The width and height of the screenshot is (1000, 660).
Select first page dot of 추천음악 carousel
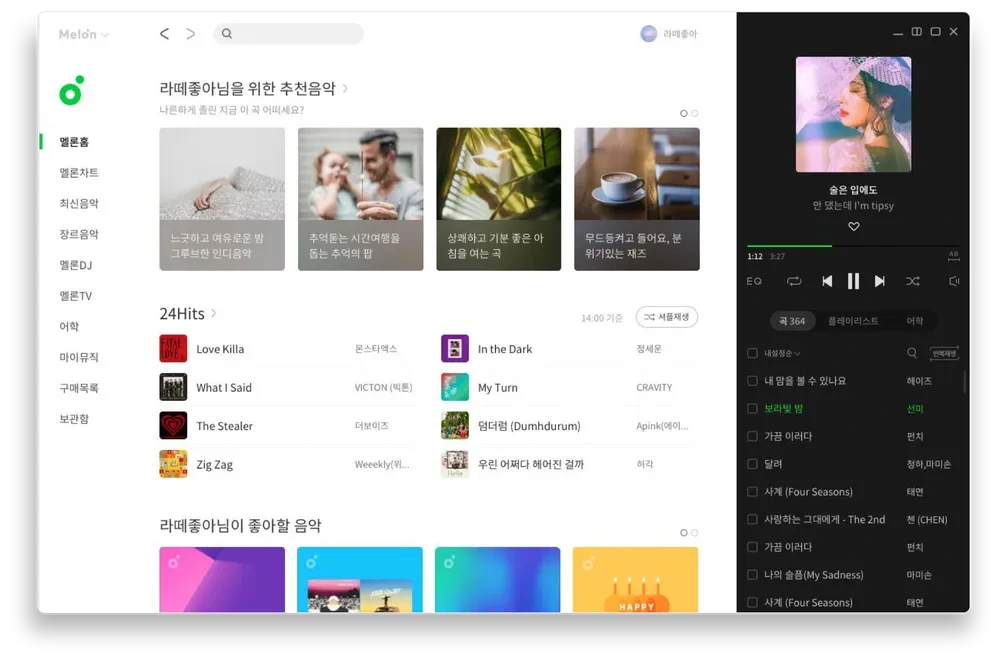point(684,114)
